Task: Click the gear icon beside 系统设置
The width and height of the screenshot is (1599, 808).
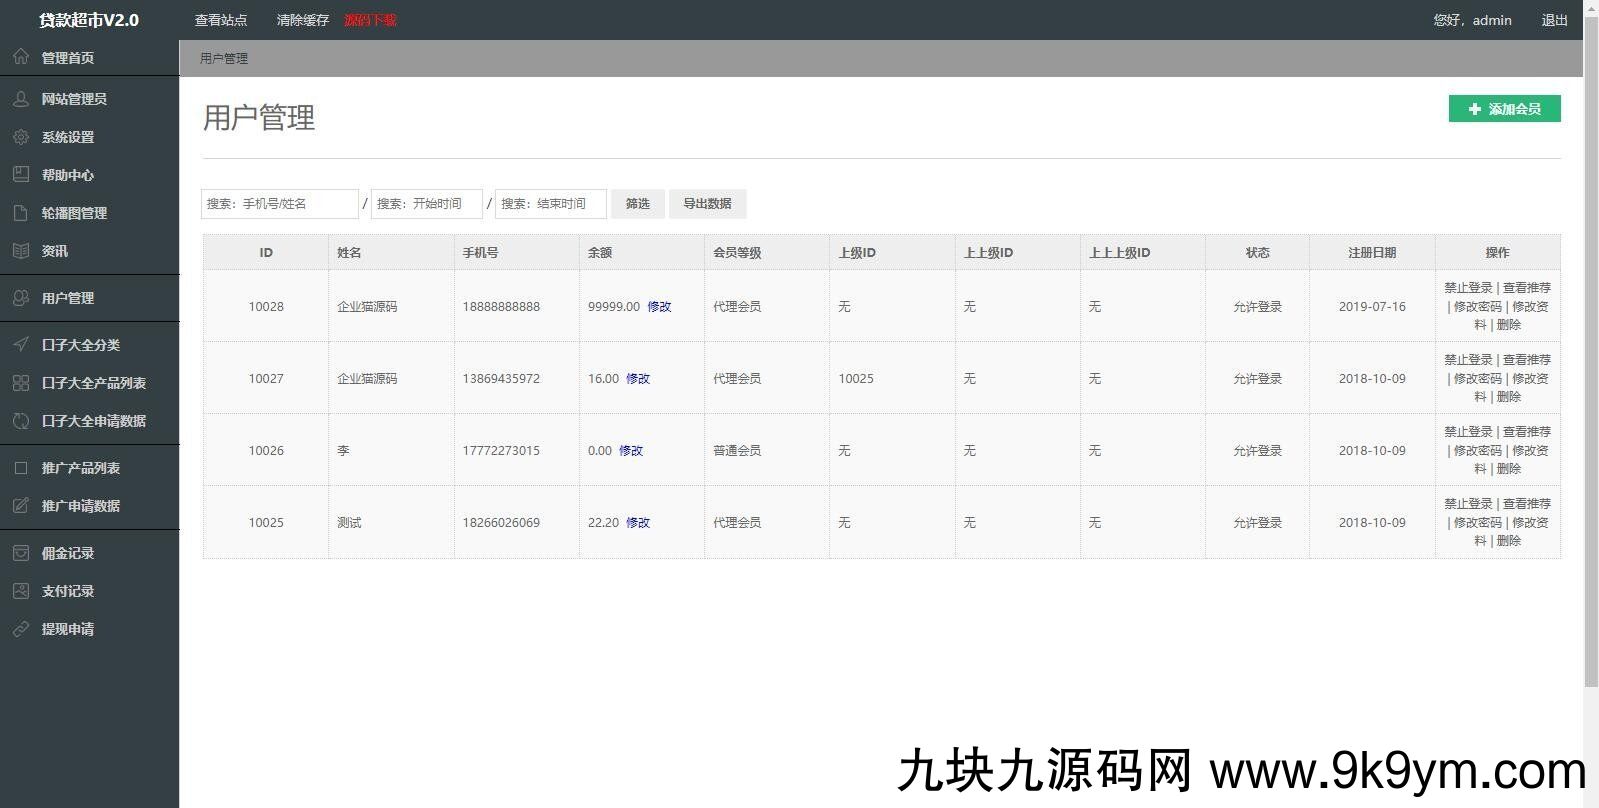Action: pos(20,137)
